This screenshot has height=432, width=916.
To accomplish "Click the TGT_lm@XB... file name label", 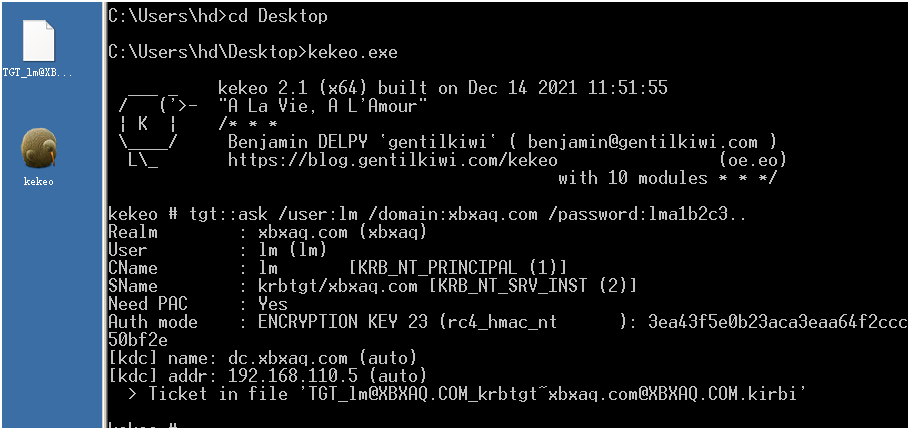I will (39, 74).
